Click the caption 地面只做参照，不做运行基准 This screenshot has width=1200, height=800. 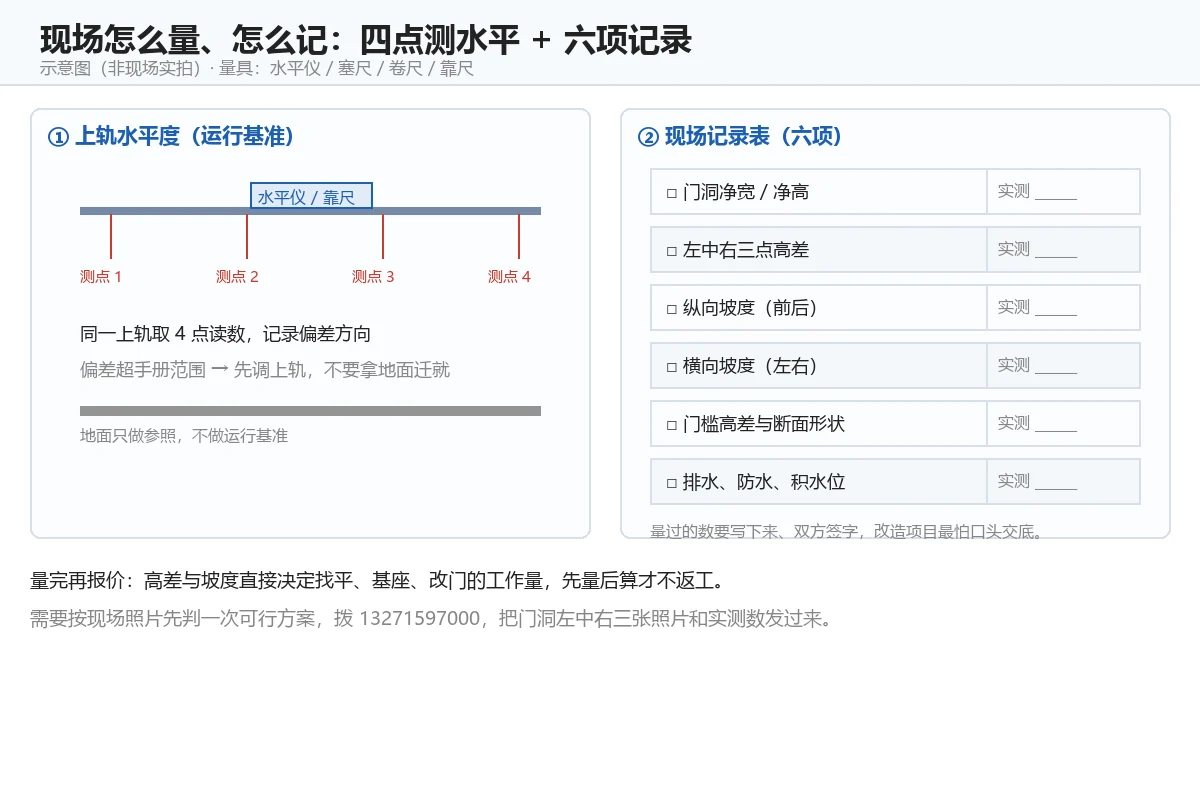point(184,436)
